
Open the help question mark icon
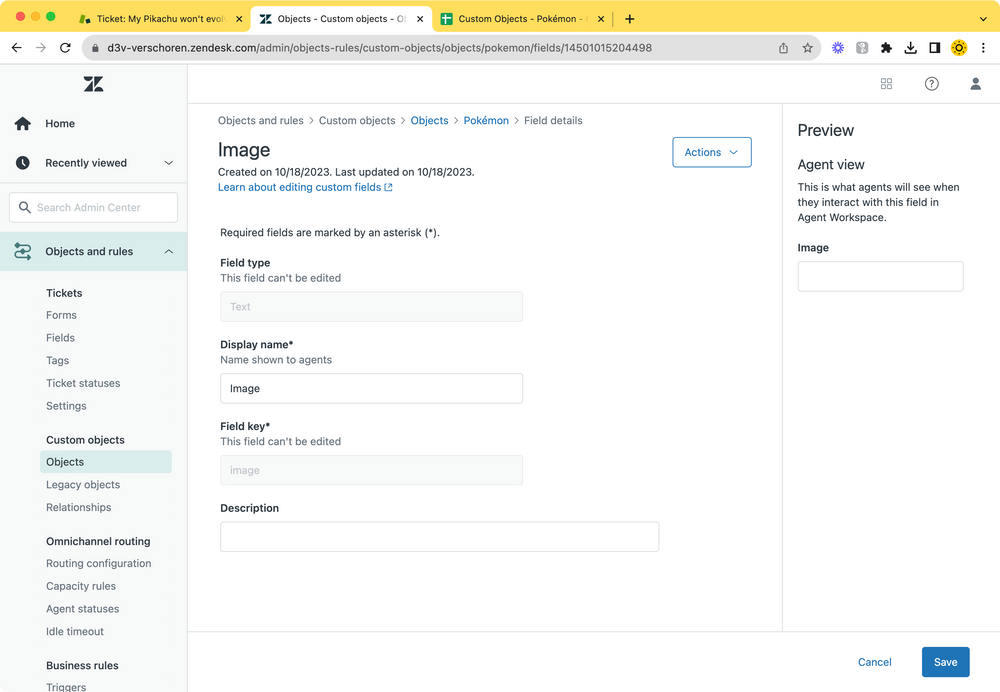[931, 84]
